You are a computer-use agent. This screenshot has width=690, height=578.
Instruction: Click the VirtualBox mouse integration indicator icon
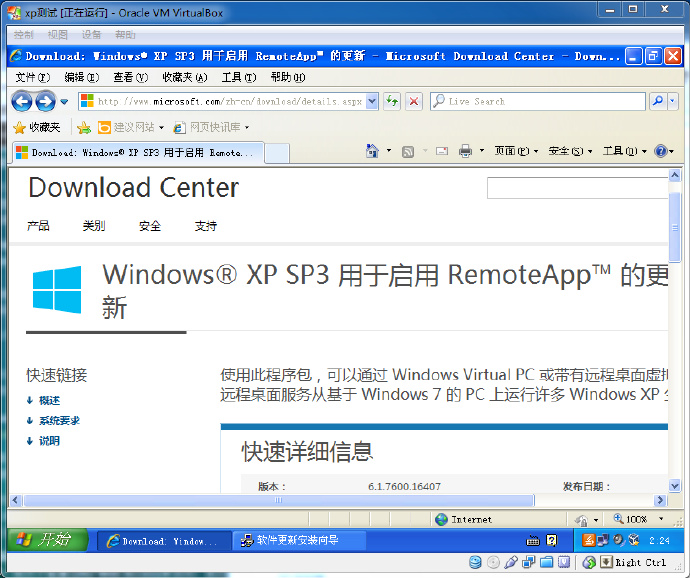coord(589,562)
